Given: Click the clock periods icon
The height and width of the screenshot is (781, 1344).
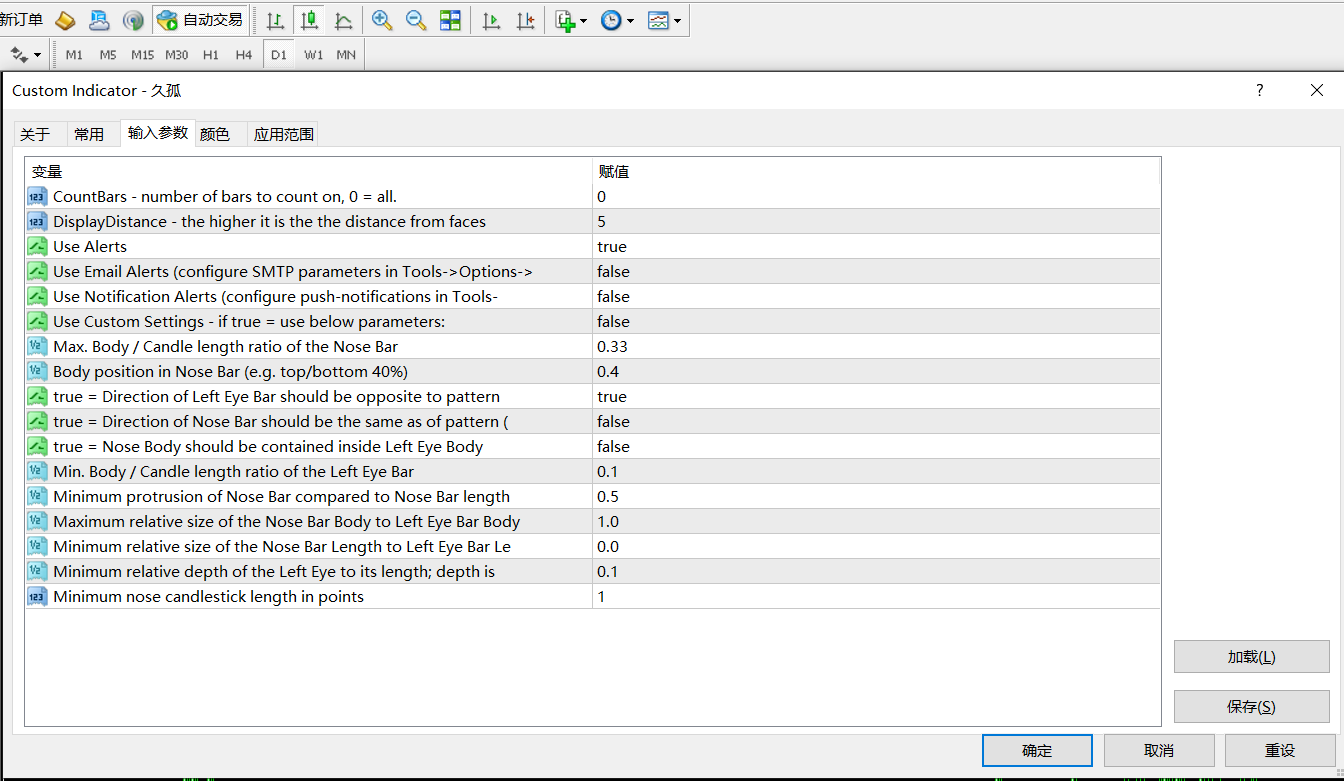Looking at the screenshot, I should tap(611, 20).
